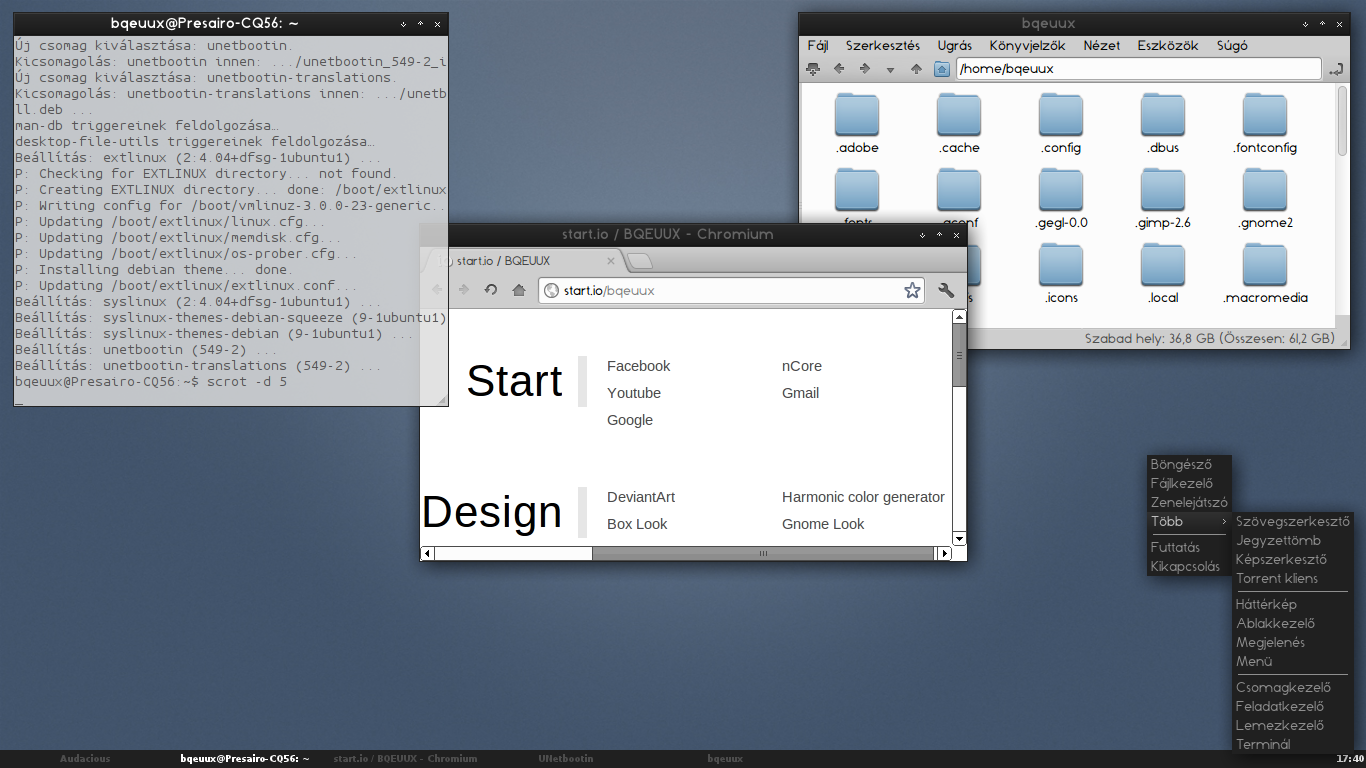
Task: Select Csomagkezelő in the submenu
Action: tap(1293, 687)
